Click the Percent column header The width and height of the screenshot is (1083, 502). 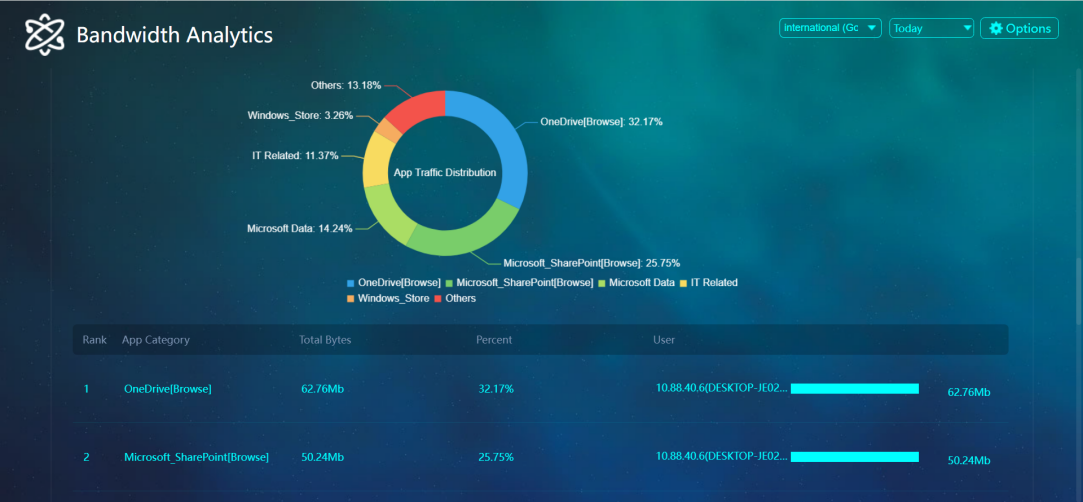(494, 340)
